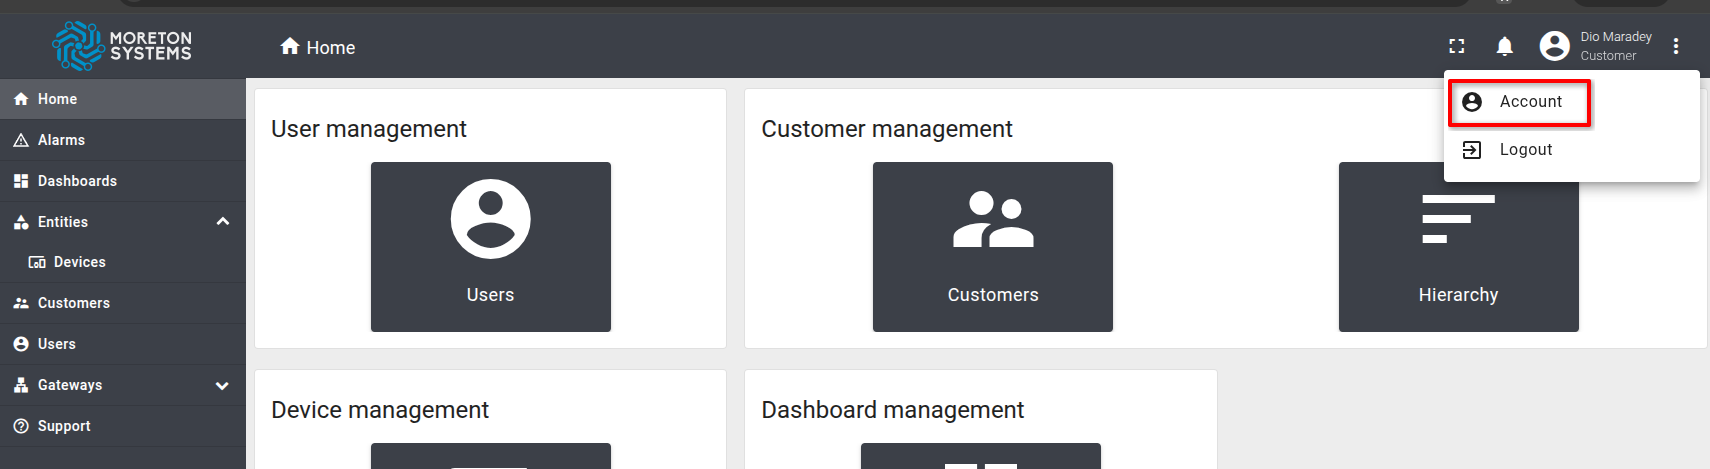The height and width of the screenshot is (469, 1710).
Task: Toggle fullscreen mode icon in header
Action: pyautogui.click(x=1456, y=46)
